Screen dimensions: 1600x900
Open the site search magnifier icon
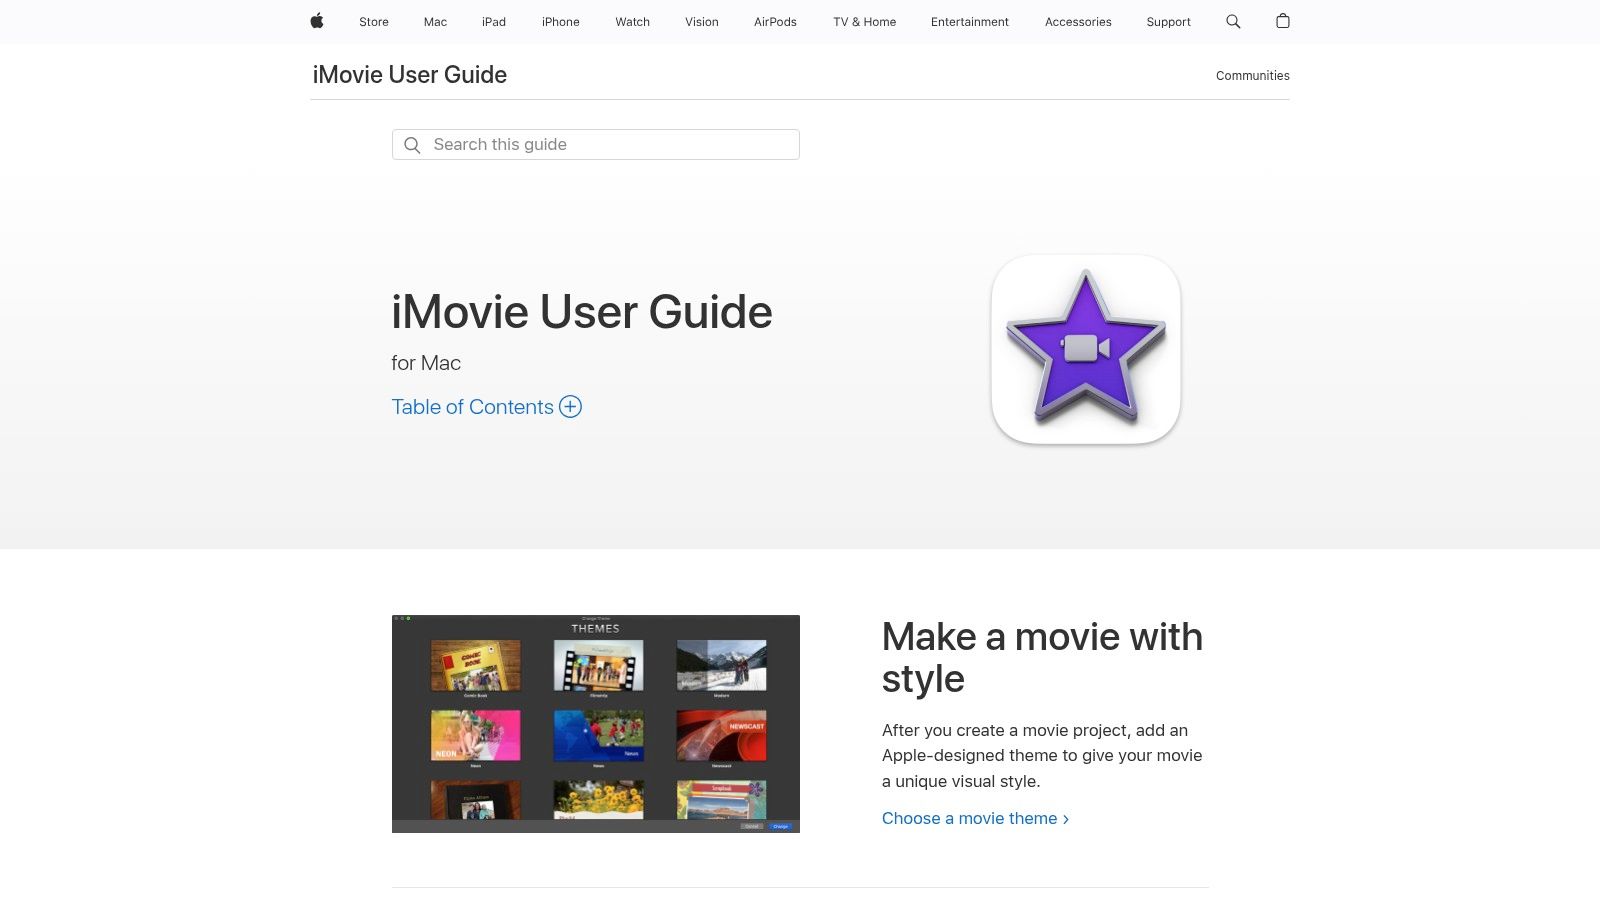pos(1233,21)
